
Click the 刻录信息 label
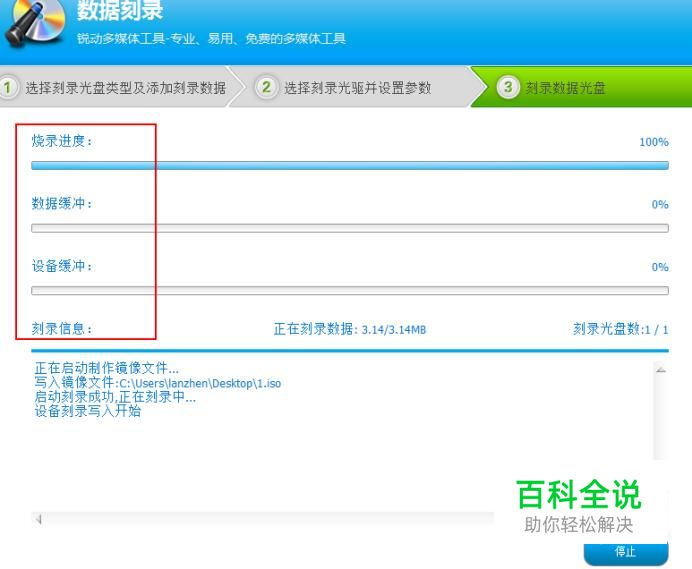tap(62, 329)
